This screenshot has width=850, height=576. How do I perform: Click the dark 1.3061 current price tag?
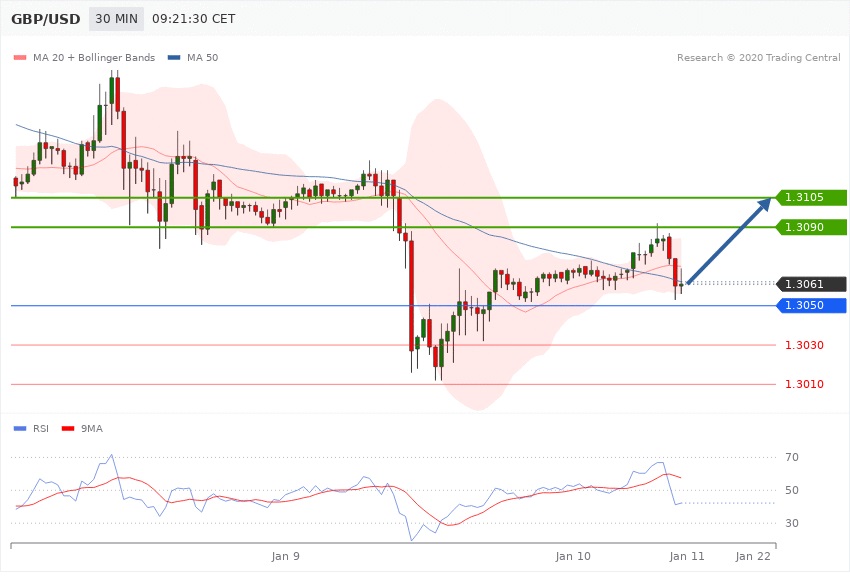tap(811, 284)
